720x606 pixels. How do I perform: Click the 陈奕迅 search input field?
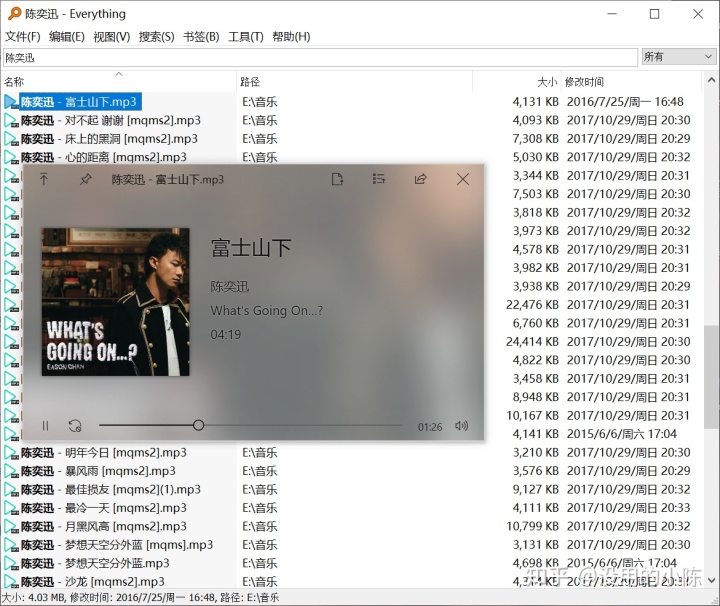pos(321,57)
